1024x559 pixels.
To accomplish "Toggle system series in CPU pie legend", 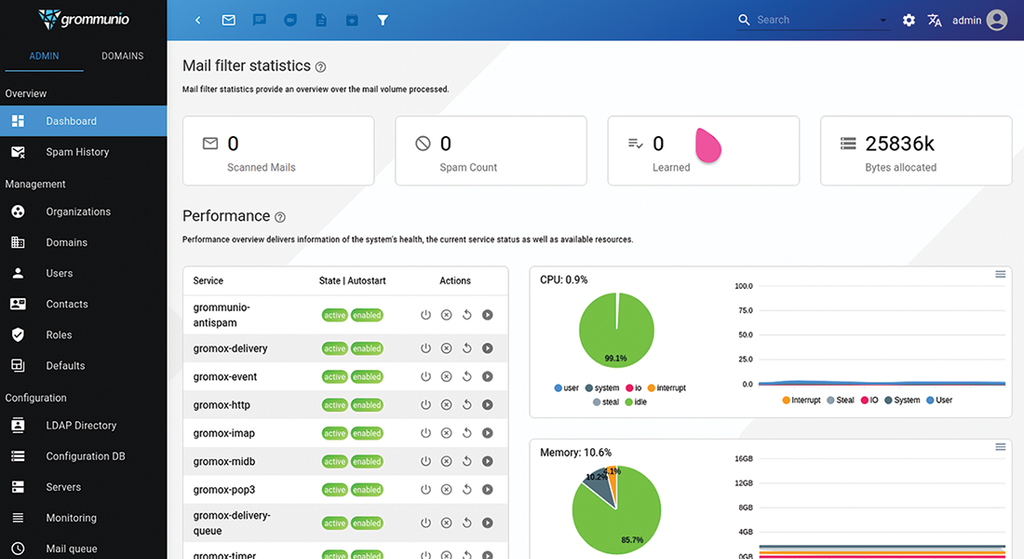I will click(602, 388).
